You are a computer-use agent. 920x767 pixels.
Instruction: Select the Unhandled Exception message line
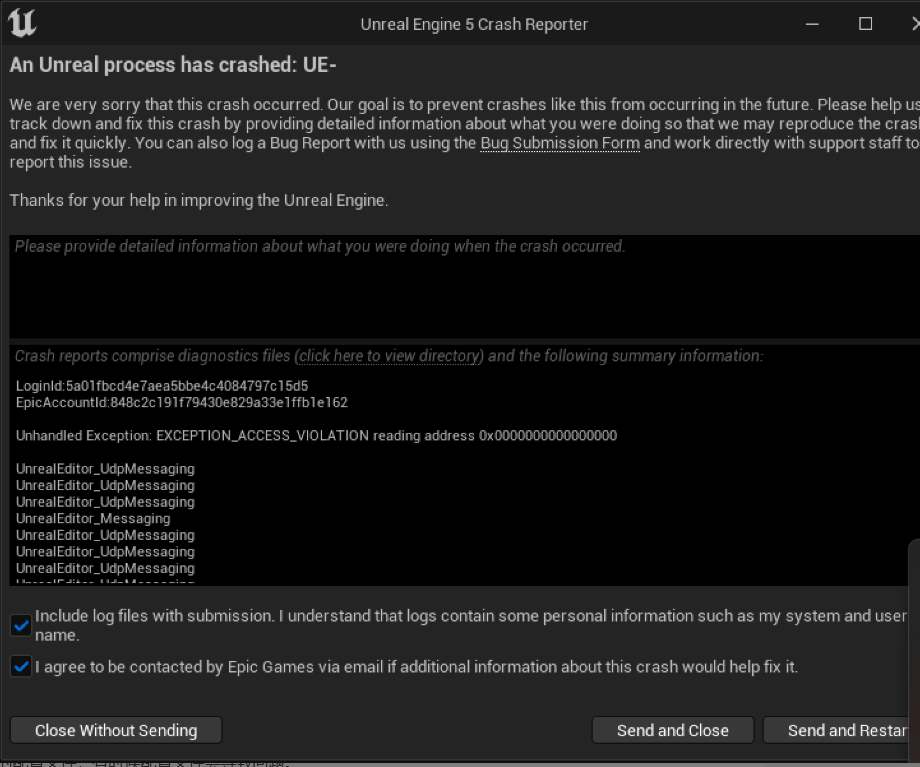316,435
